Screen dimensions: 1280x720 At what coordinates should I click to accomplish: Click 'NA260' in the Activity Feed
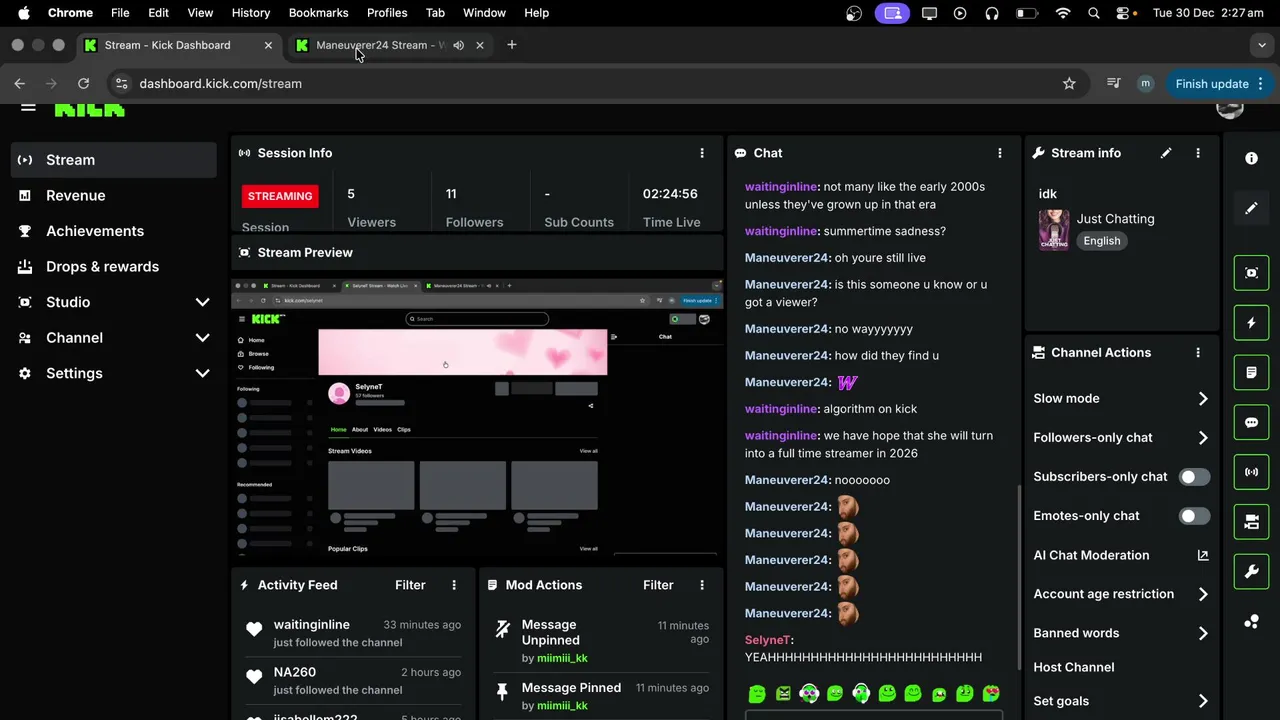[295, 673]
